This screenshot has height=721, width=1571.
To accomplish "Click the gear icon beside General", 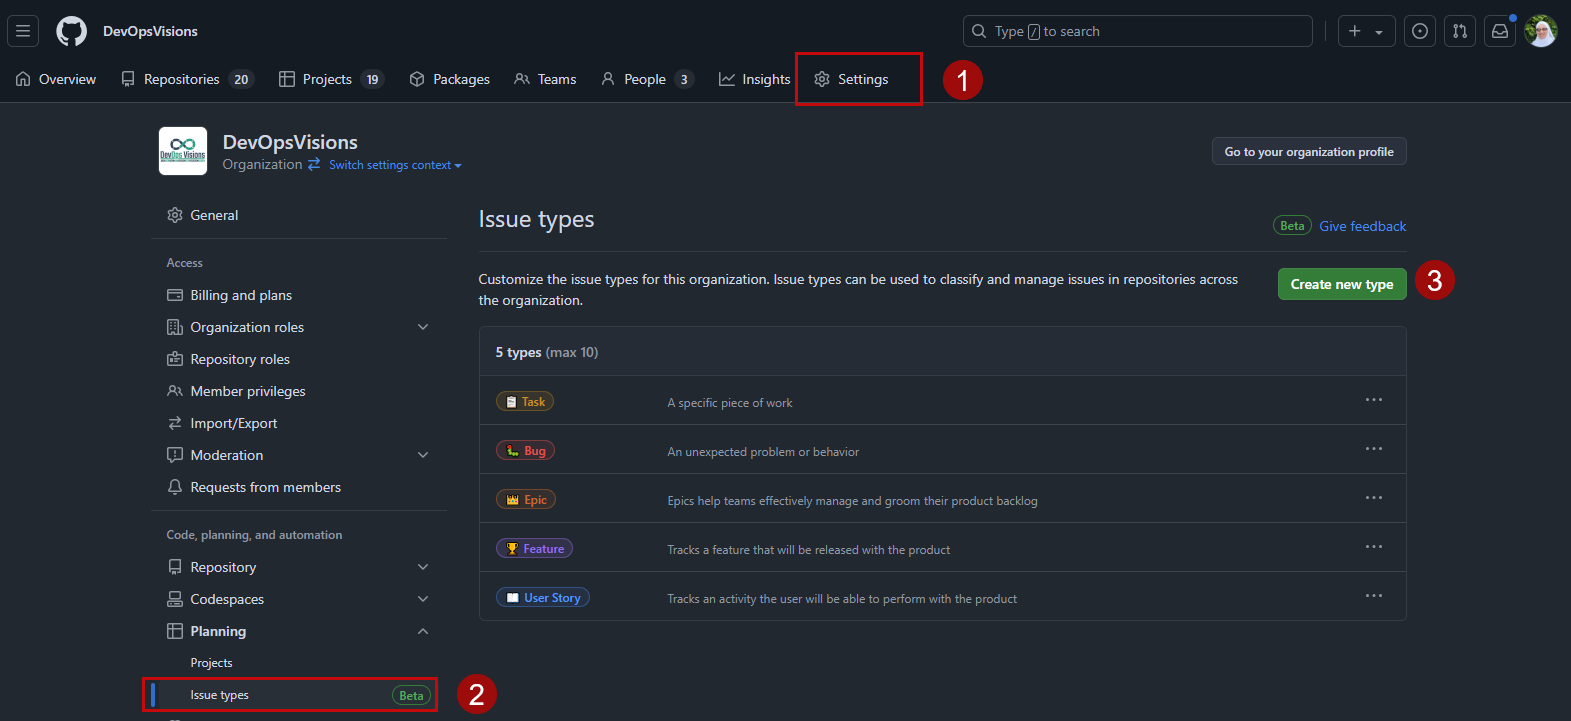I will click(x=175, y=215).
